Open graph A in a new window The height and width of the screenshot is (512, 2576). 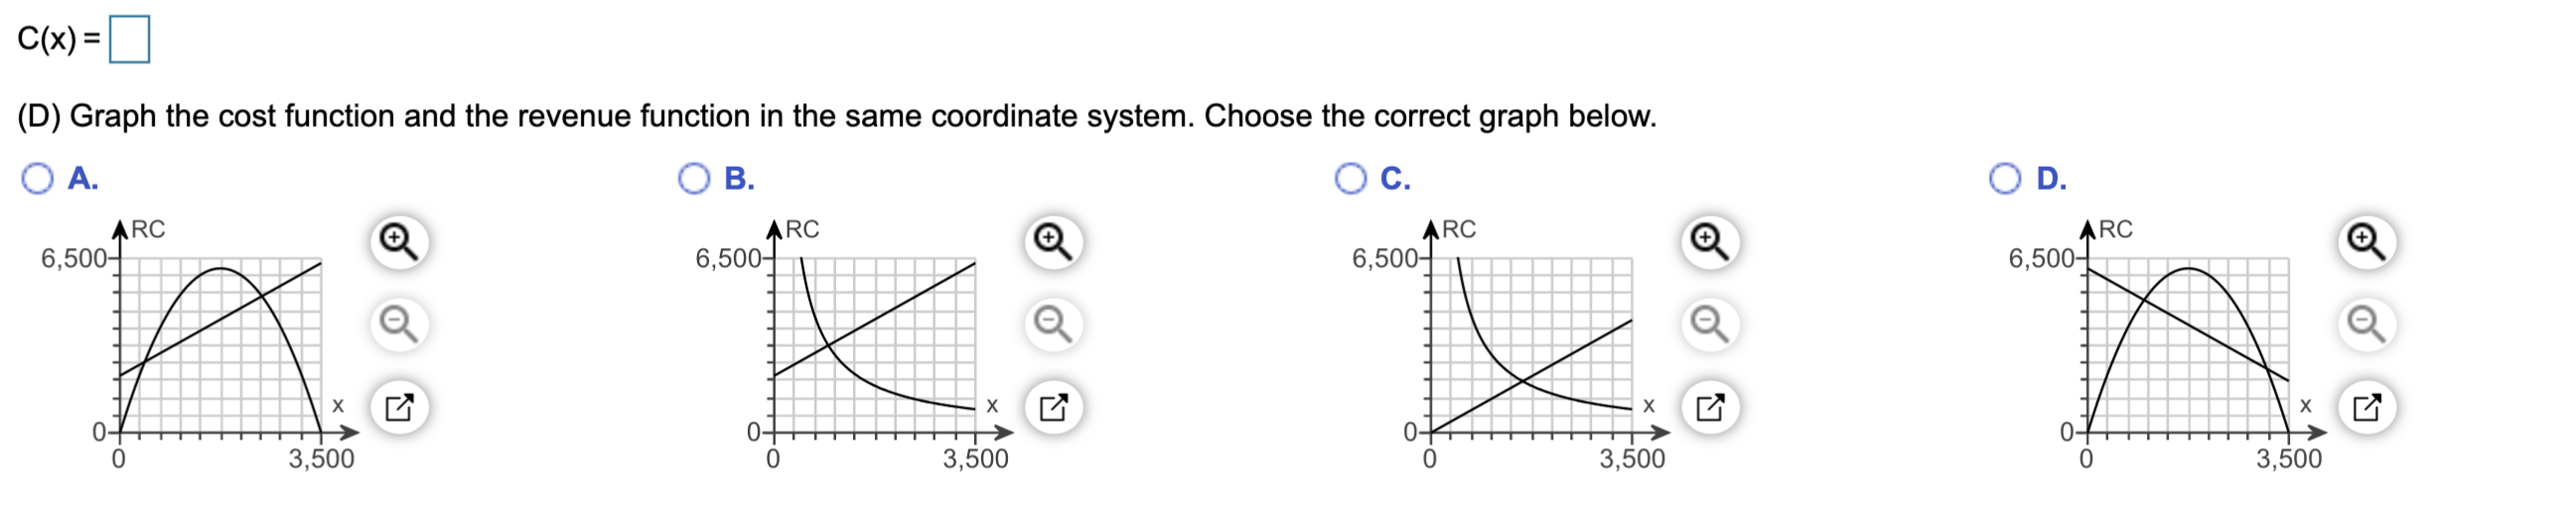(399, 407)
